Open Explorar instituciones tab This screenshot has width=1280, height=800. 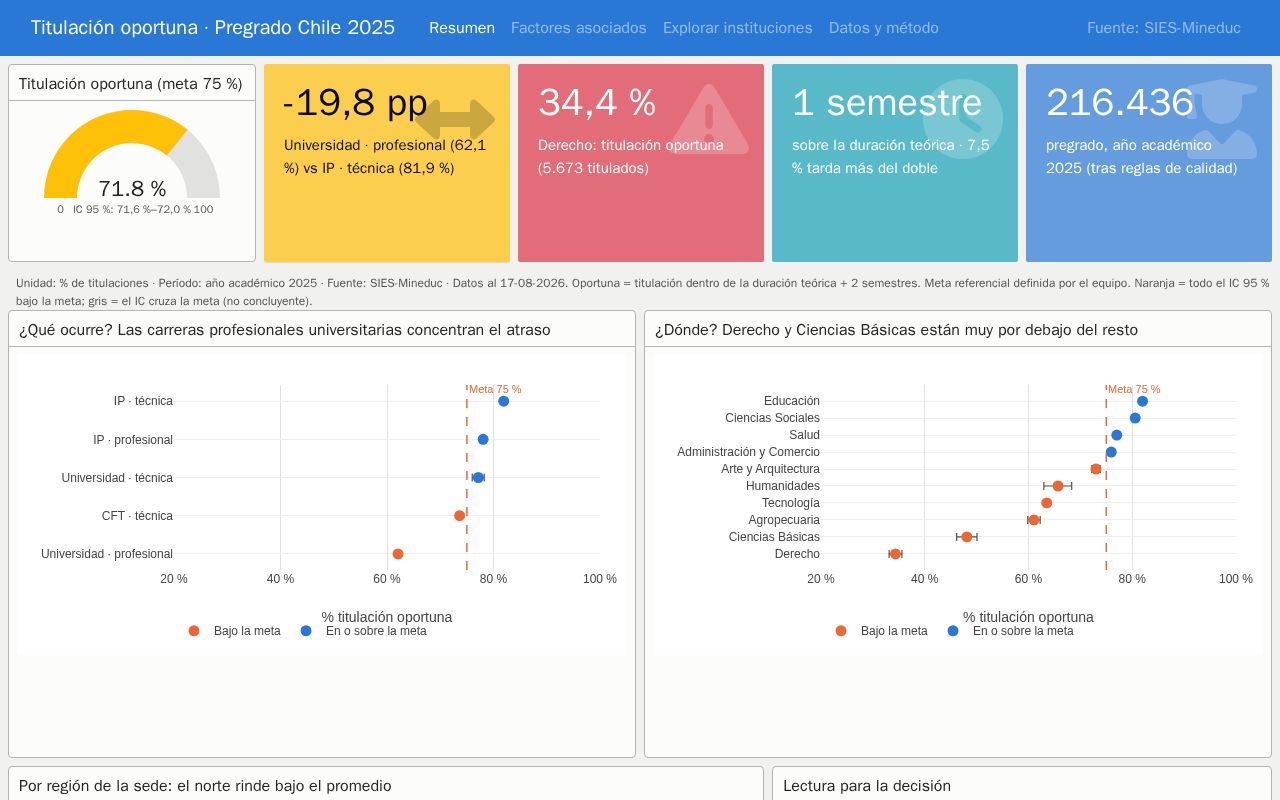coord(737,28)
